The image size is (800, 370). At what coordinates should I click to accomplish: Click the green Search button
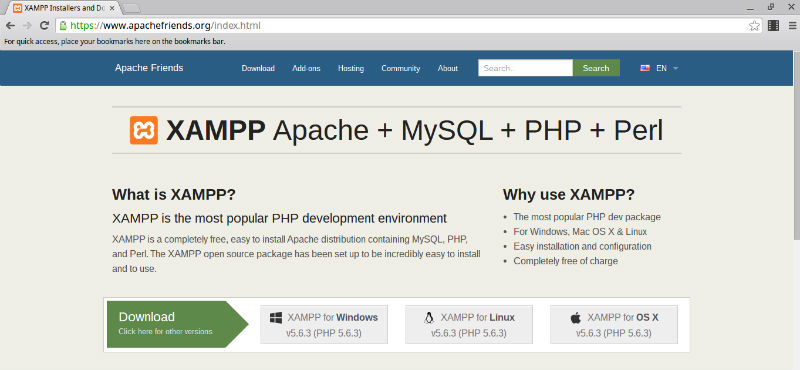[x=596, y=68]
